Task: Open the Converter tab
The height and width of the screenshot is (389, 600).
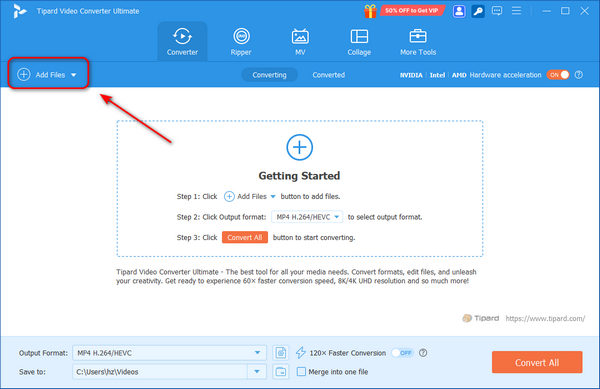Action: pos(182,41)
